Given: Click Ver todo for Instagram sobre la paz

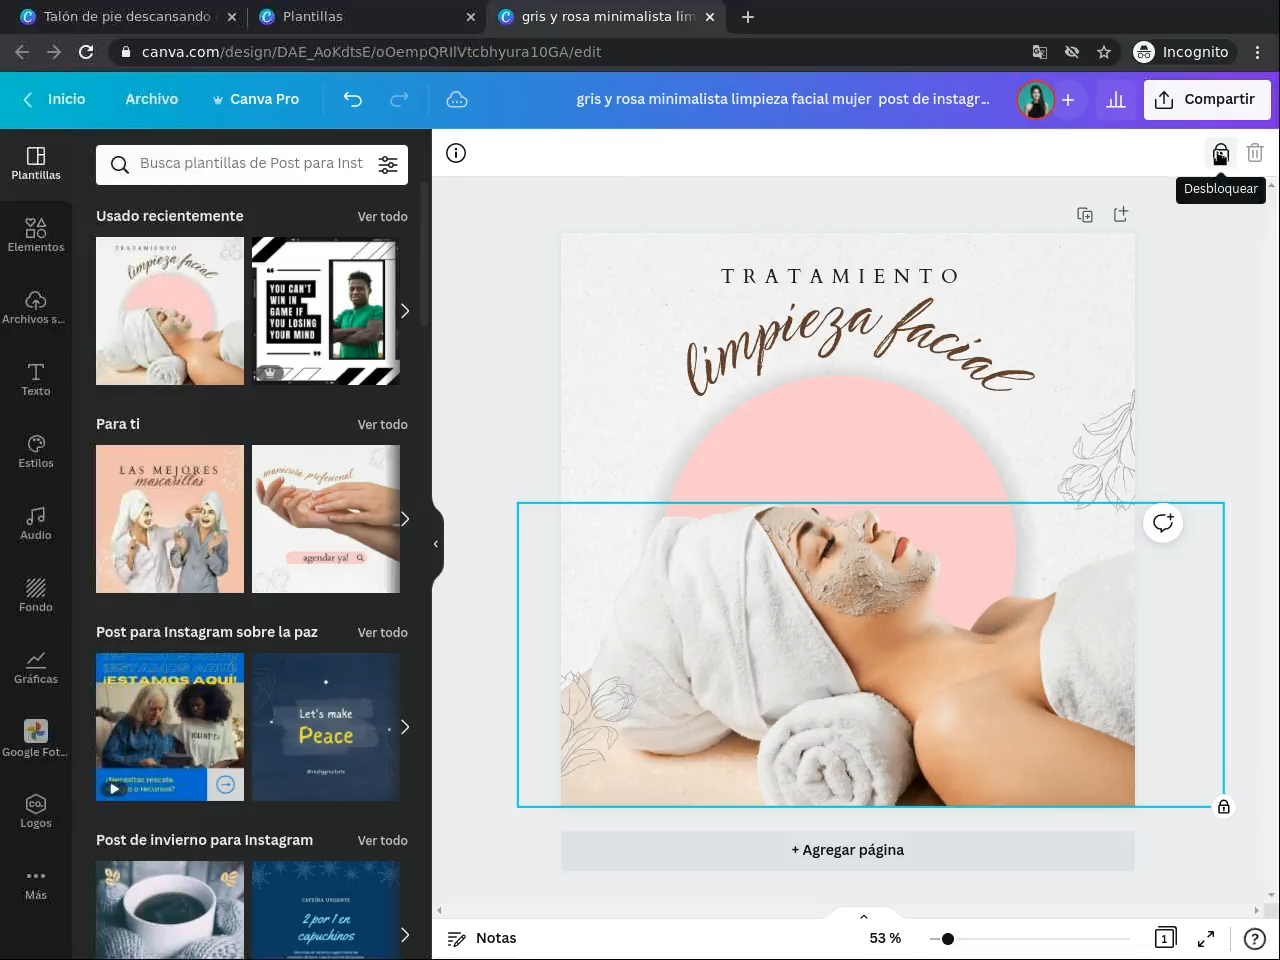Looking at the screenshot, I should point(383,632).
